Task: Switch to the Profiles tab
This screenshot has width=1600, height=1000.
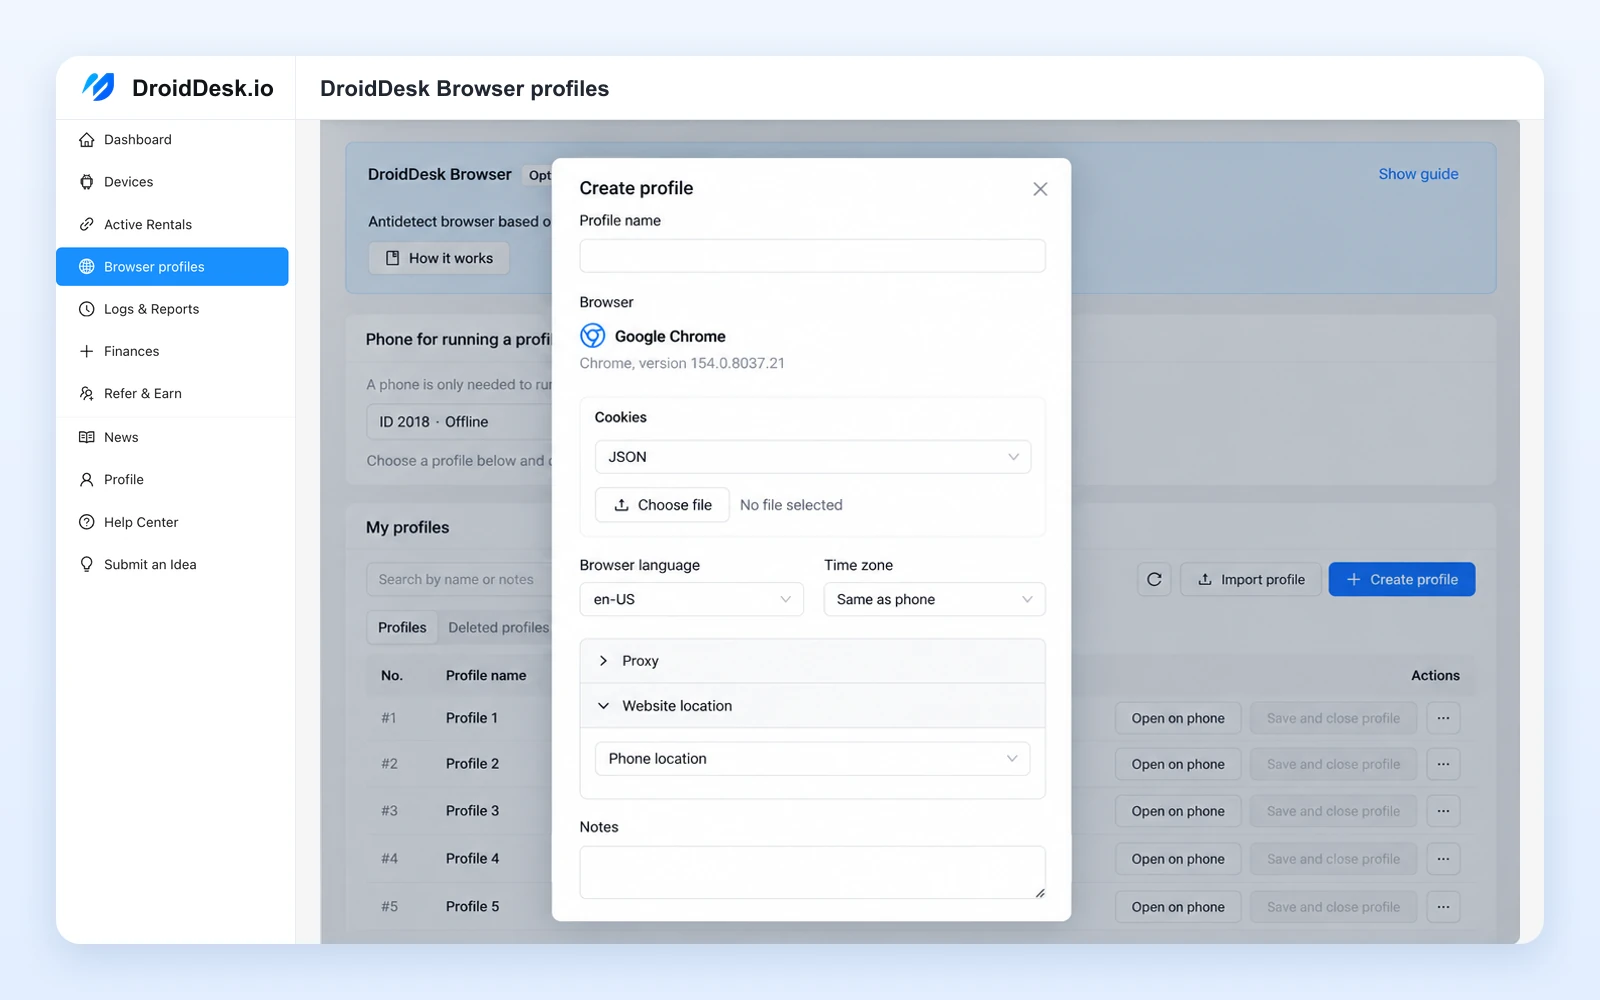Action: tap(402, 627)
